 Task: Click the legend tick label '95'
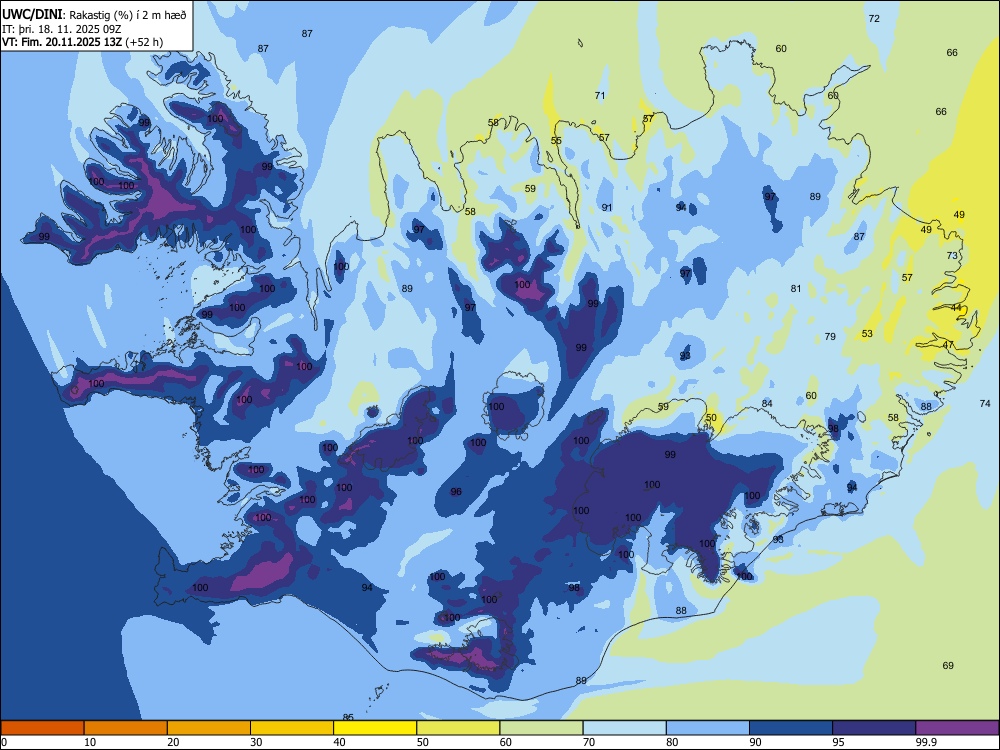pos(839,742)
